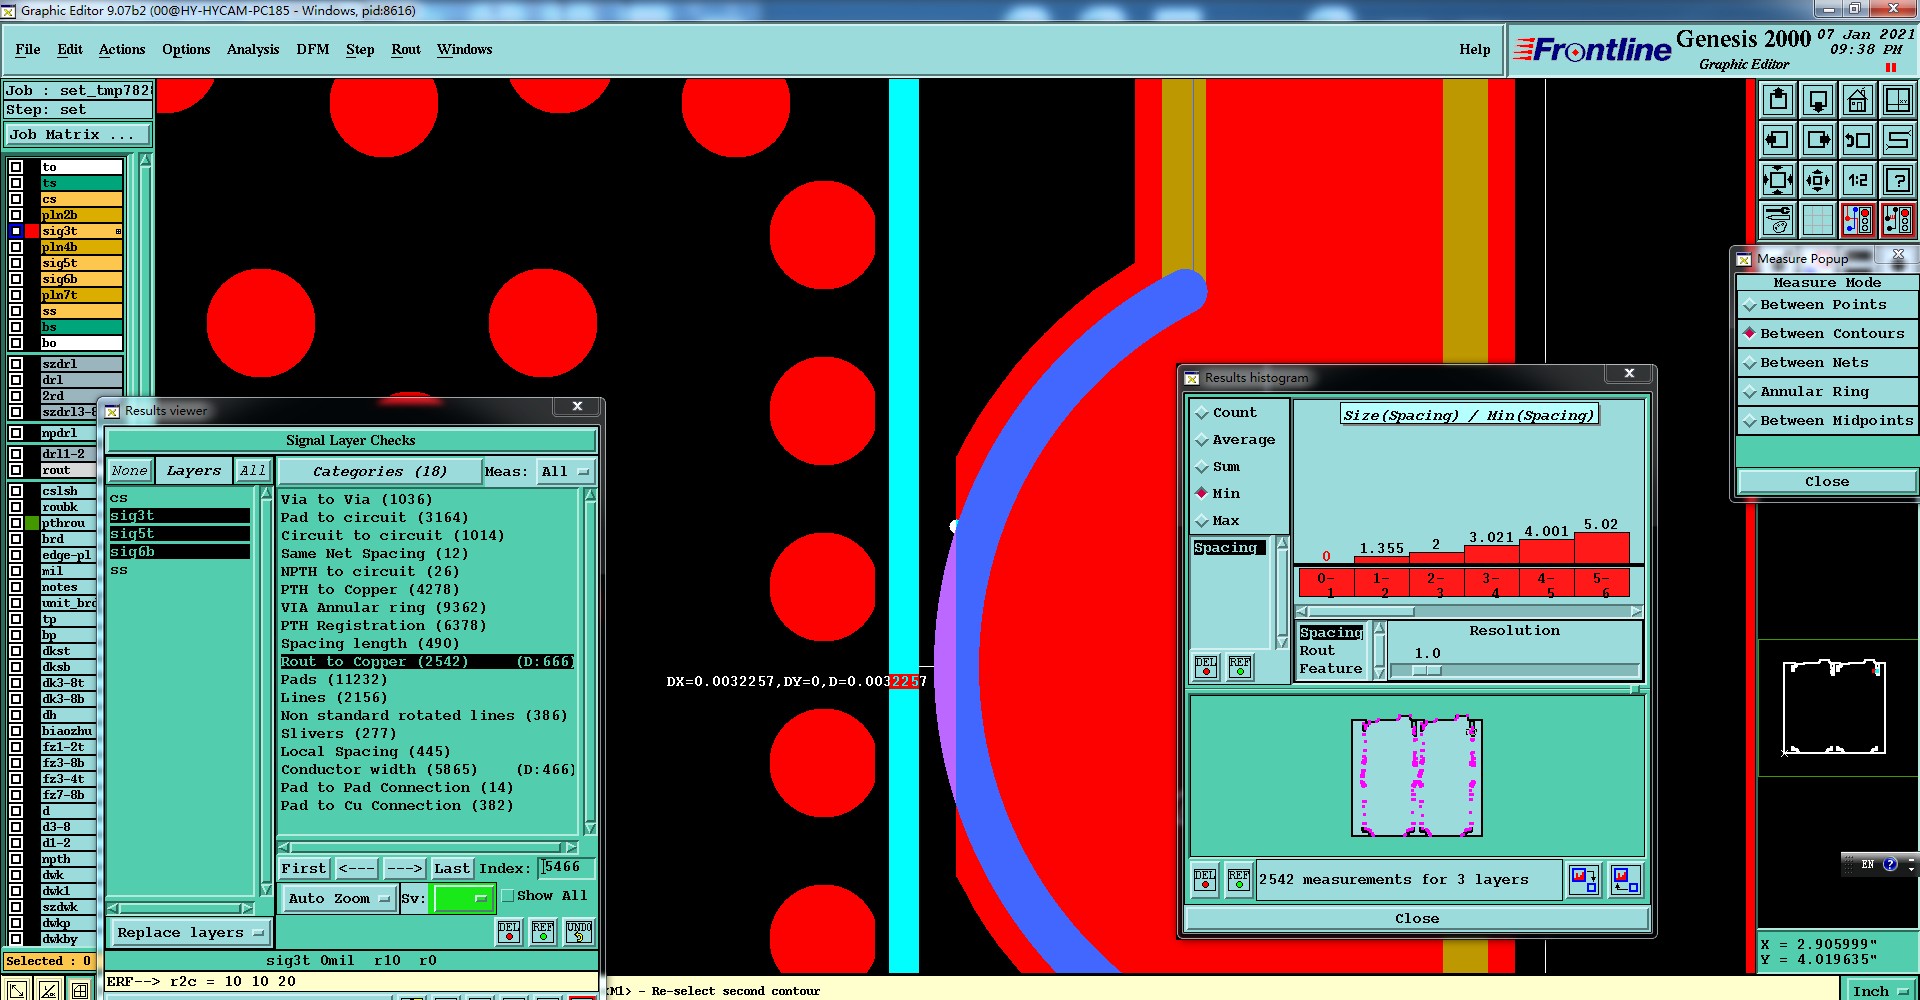Select Between Nets measure mode
Viewport: 1920px width, 1000px height.
(1827, 363)
